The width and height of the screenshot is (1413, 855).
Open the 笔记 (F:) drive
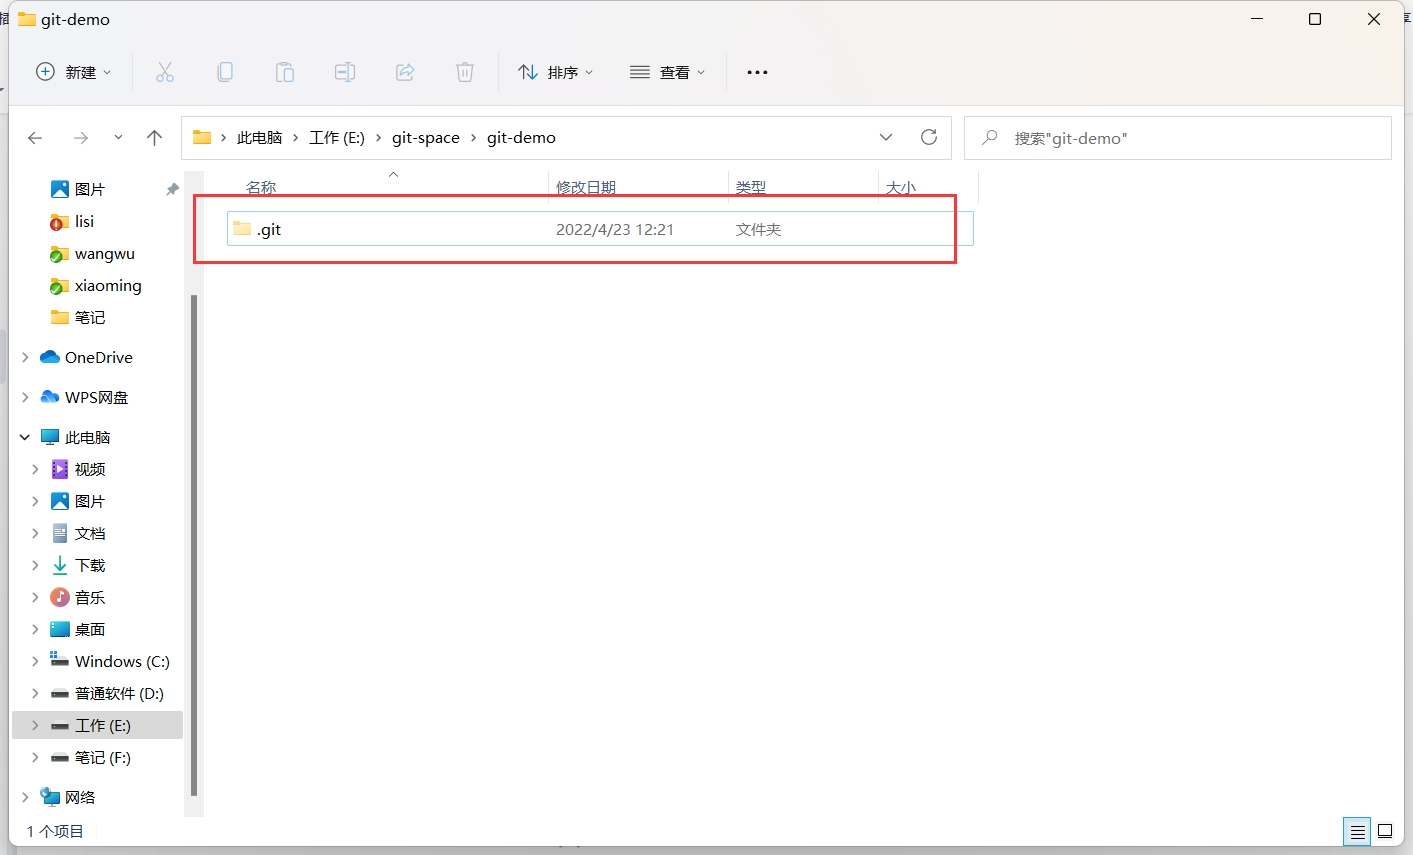coord(103,757)
